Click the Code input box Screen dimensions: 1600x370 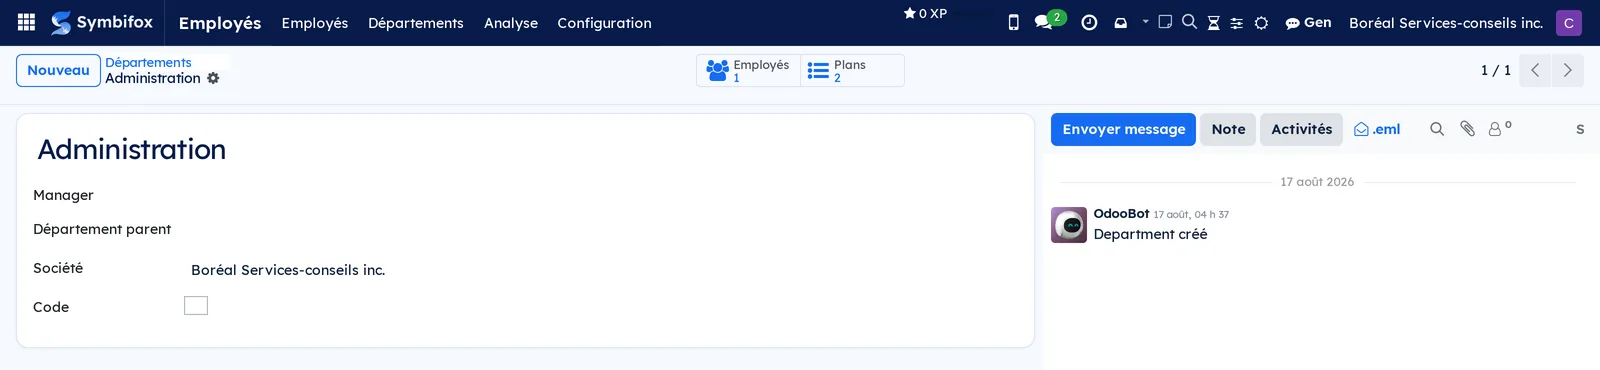pyautogui.click(x=196, y=306)
